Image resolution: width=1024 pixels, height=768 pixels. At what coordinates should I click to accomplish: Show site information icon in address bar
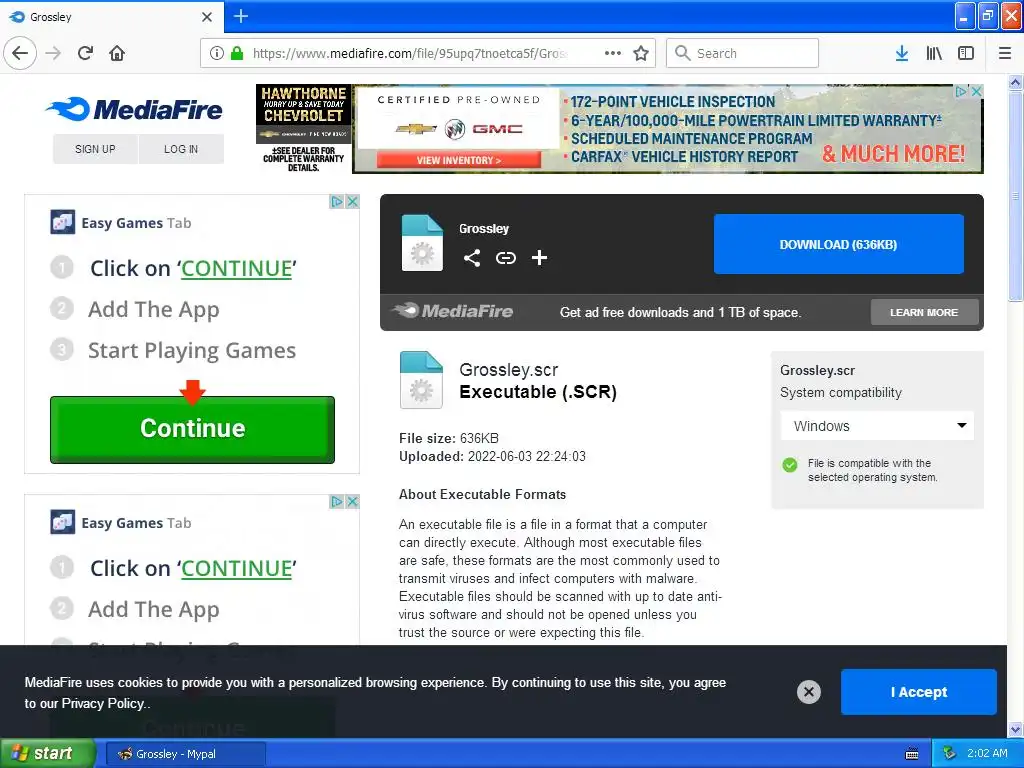pyautogui.click(x=217, y=53)
